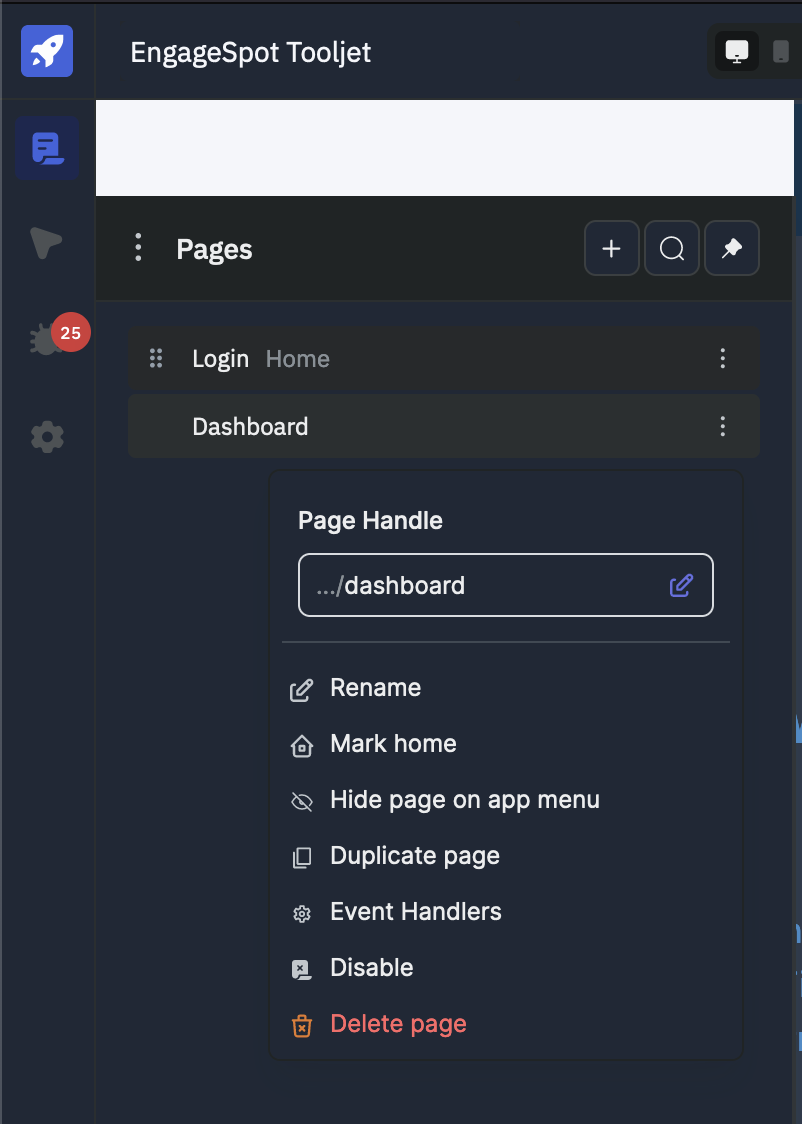
Task: Open Dashboard page options menu
Action: coord(722,427)
